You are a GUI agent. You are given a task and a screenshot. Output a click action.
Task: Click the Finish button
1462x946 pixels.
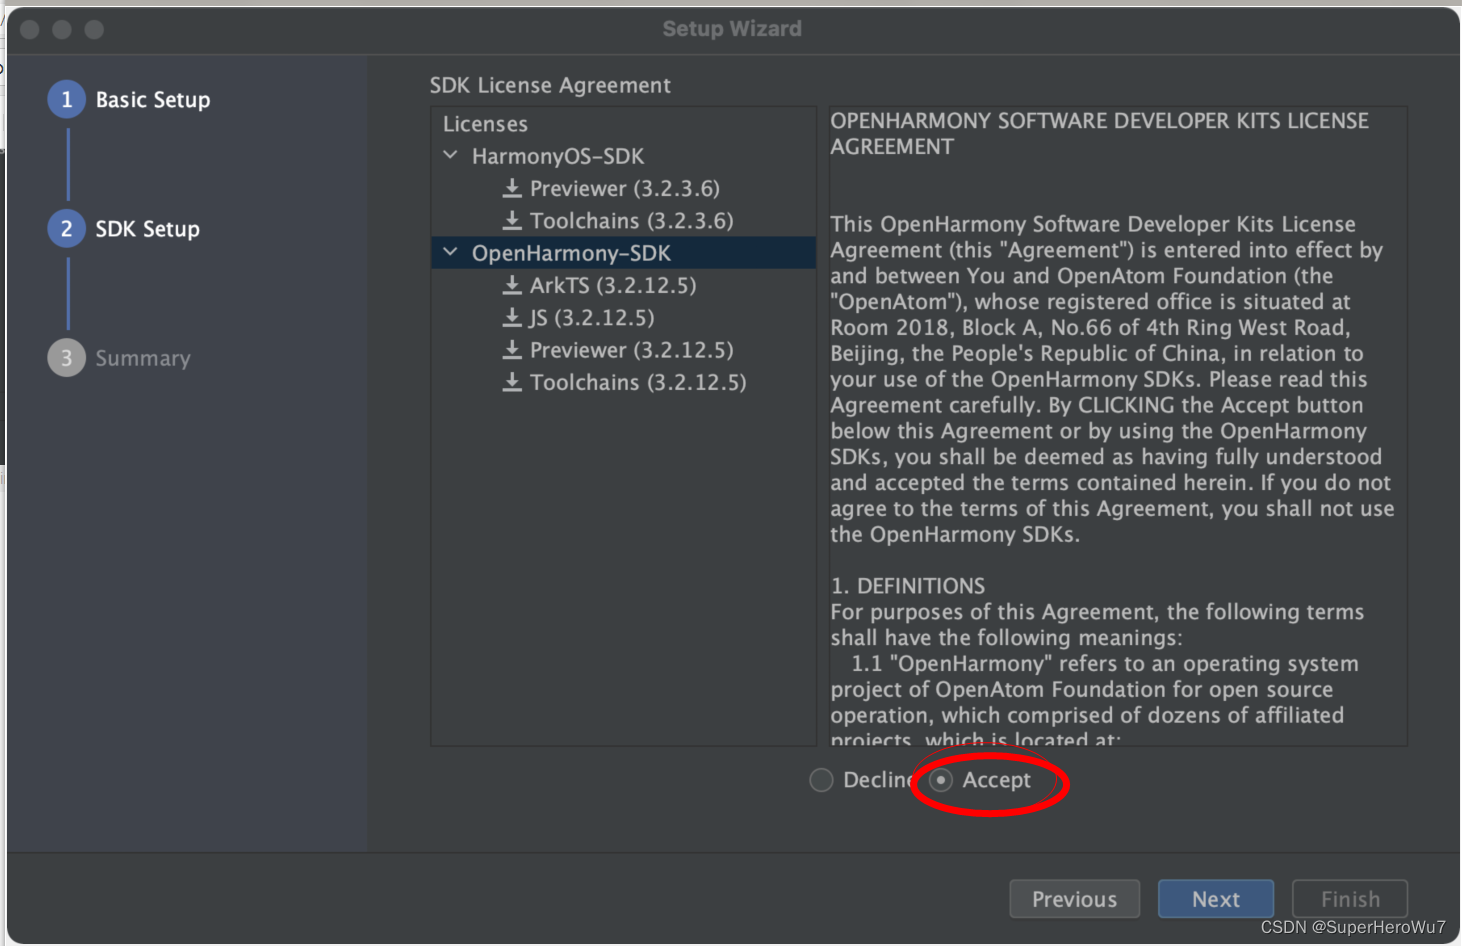click(x=1350, y=899)
